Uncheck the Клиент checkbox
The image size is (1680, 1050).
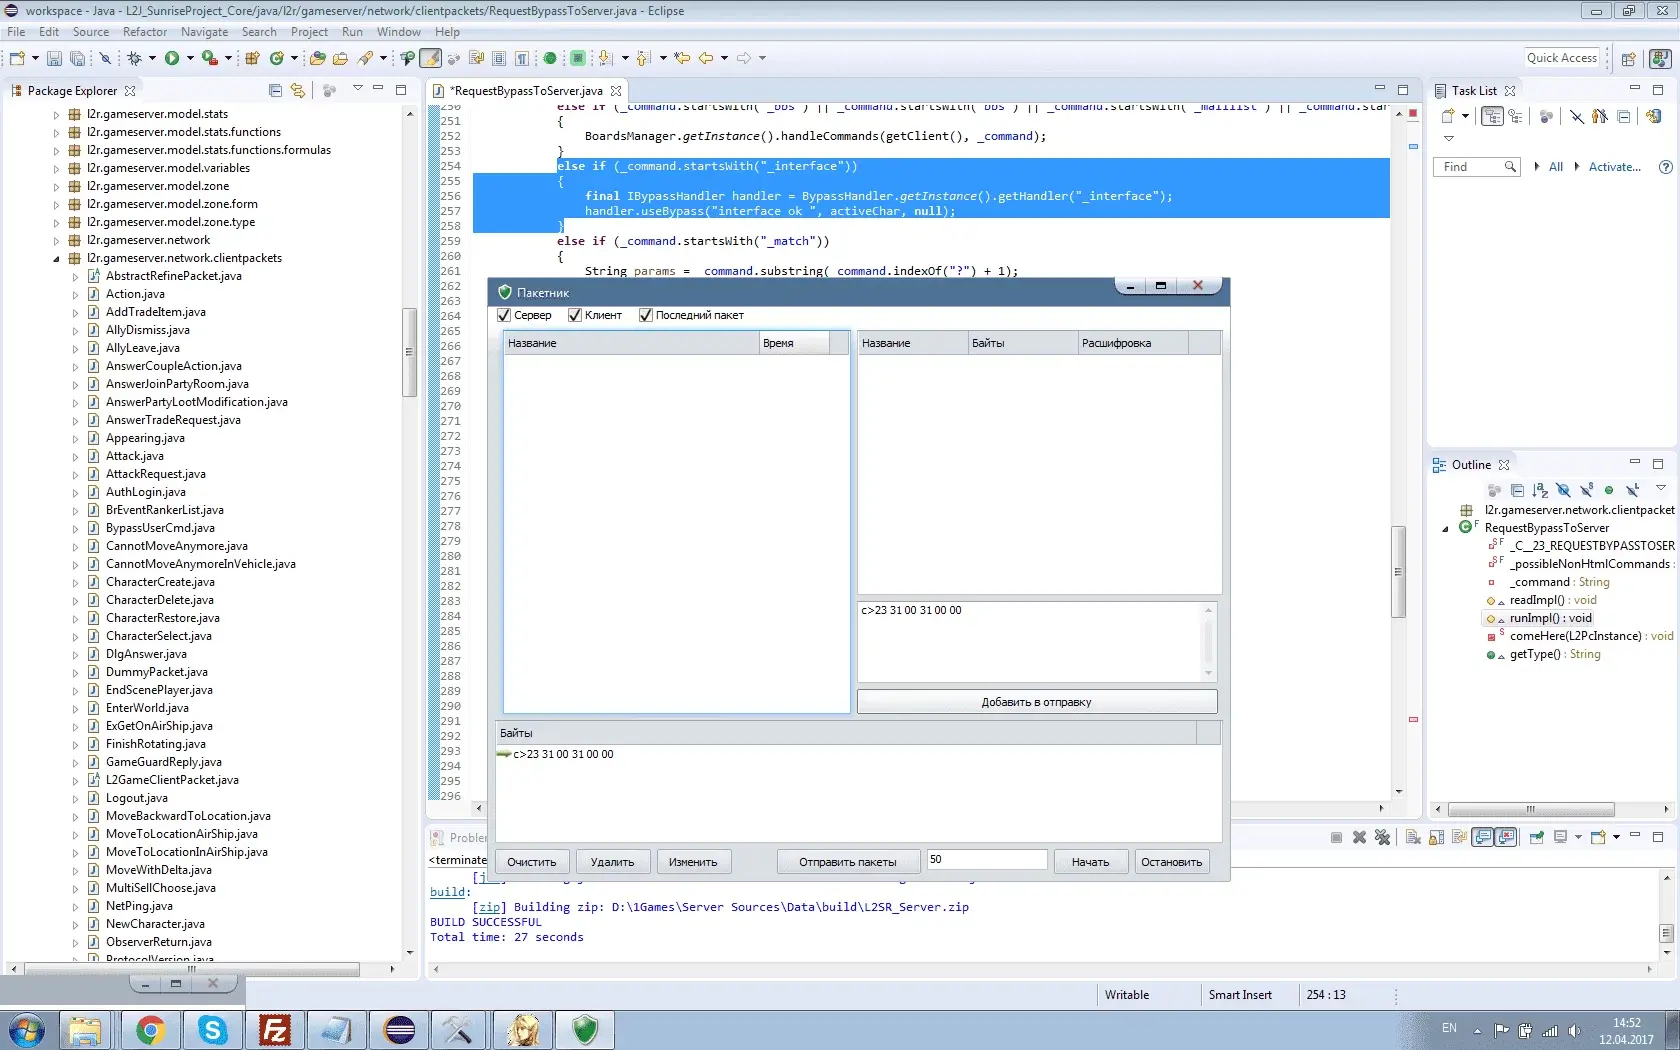coord(575,315)
